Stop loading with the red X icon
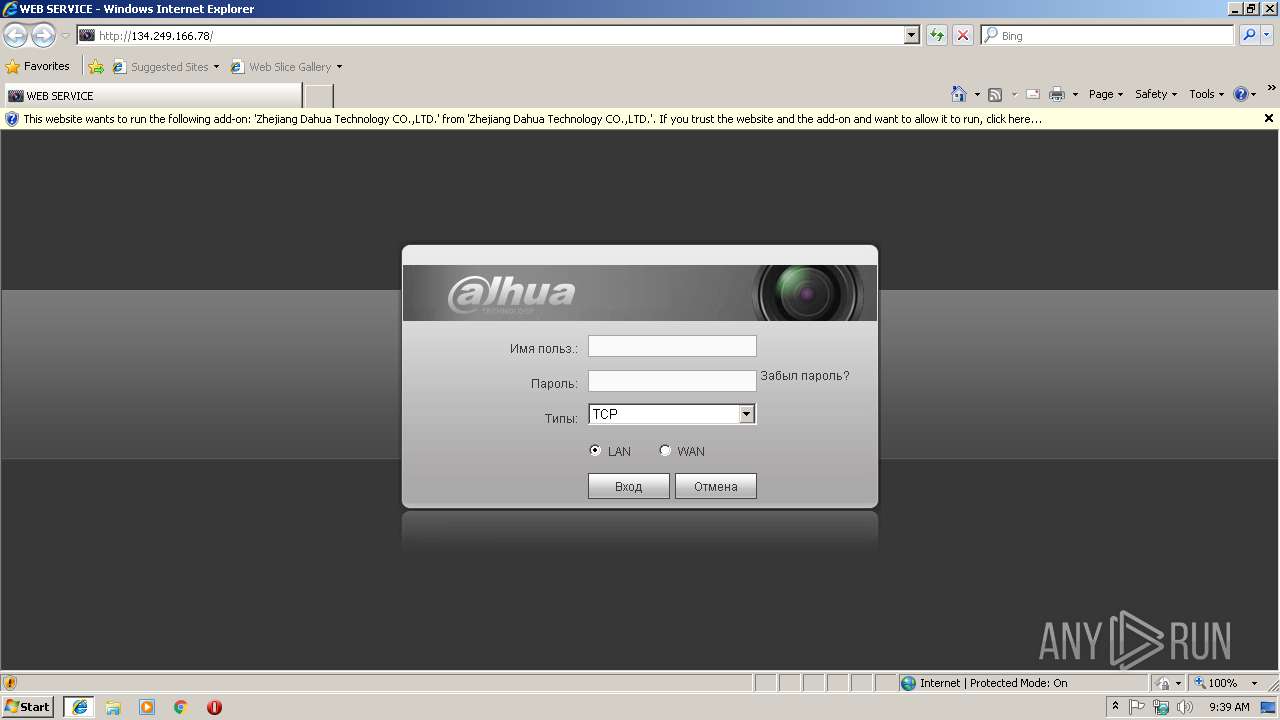 click(x=963, y=36)
